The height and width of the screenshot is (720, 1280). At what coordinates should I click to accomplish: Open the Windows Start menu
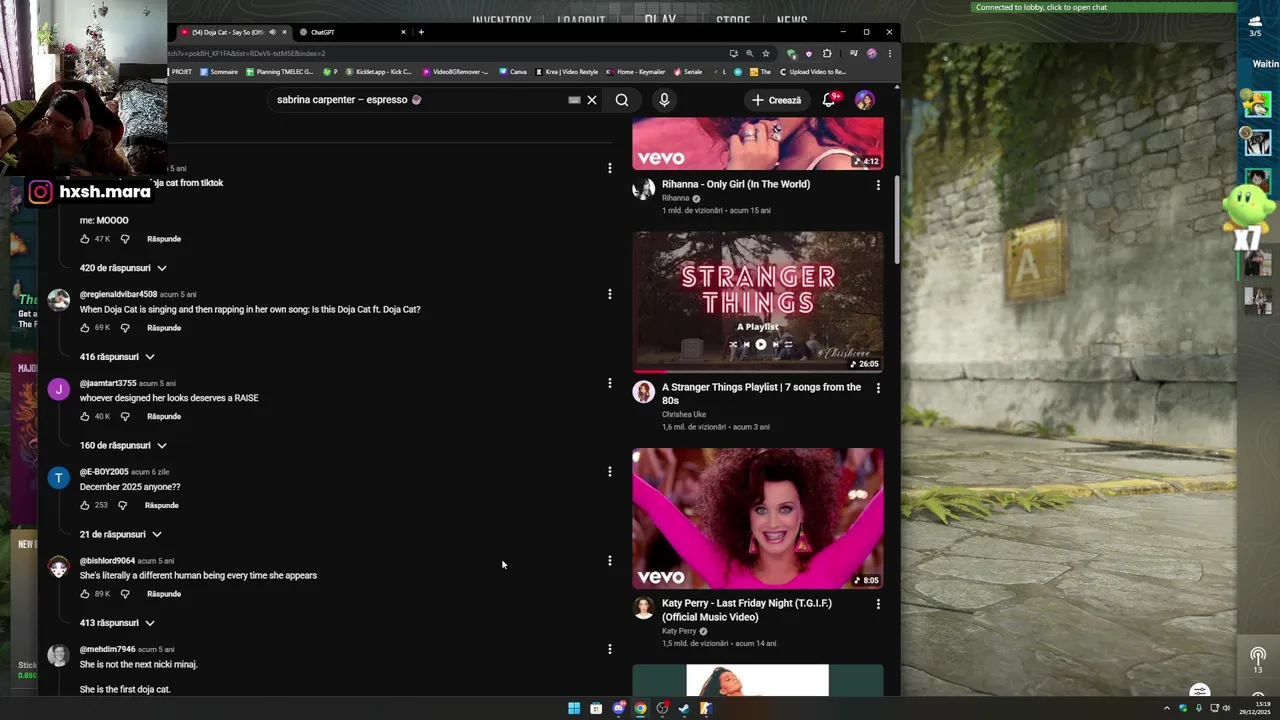click(574, 708)
